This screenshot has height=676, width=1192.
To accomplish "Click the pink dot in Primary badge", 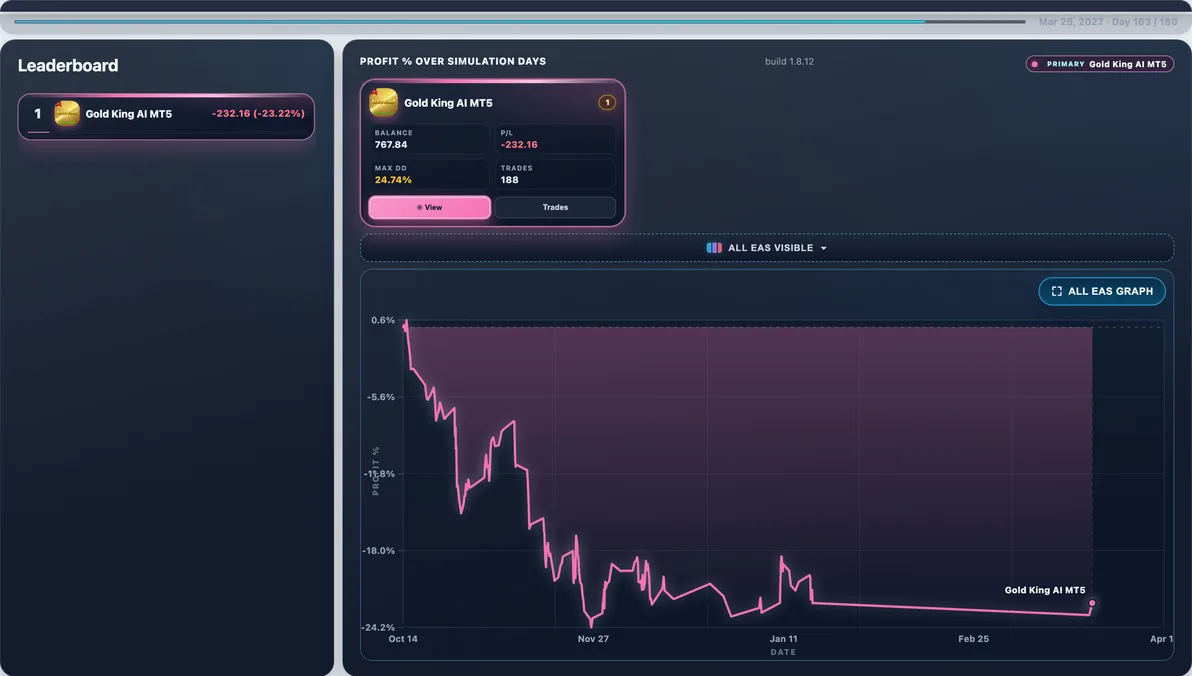I will tap(1035, 65).
